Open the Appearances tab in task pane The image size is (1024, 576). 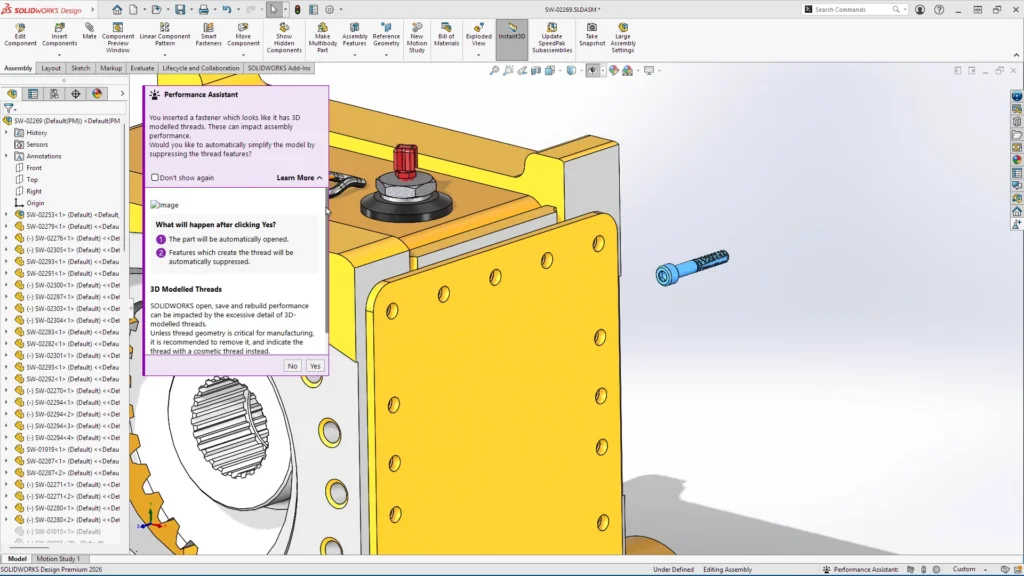pyautogui.click(x=1016, y=159)
